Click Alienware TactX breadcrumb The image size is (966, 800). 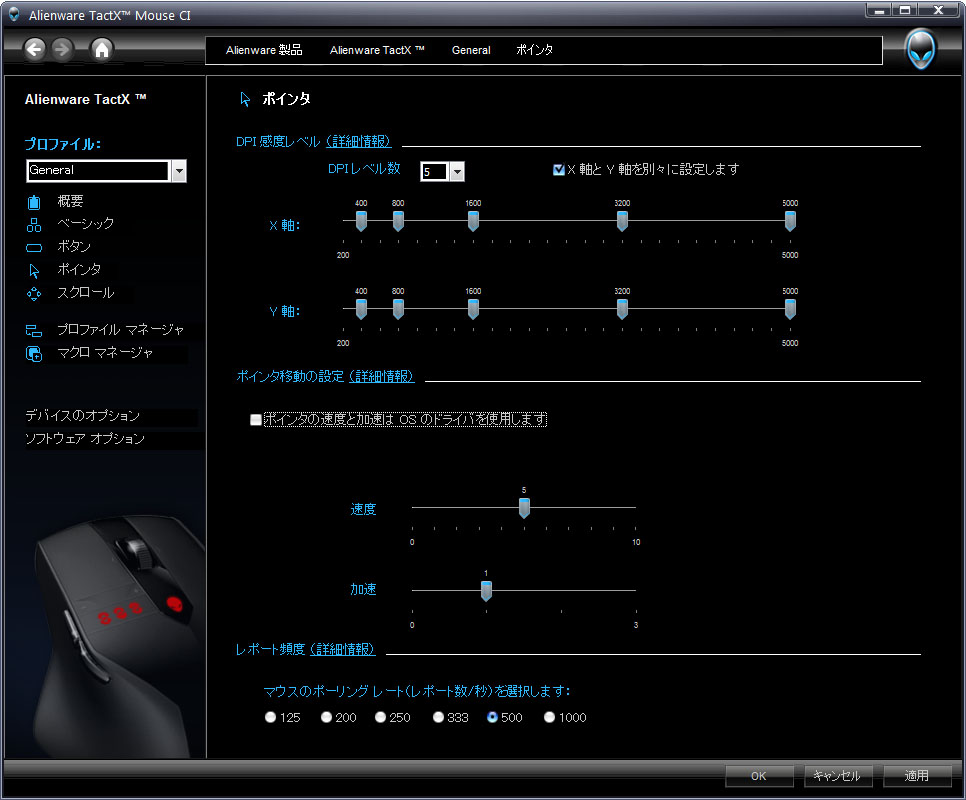point(377,50)
